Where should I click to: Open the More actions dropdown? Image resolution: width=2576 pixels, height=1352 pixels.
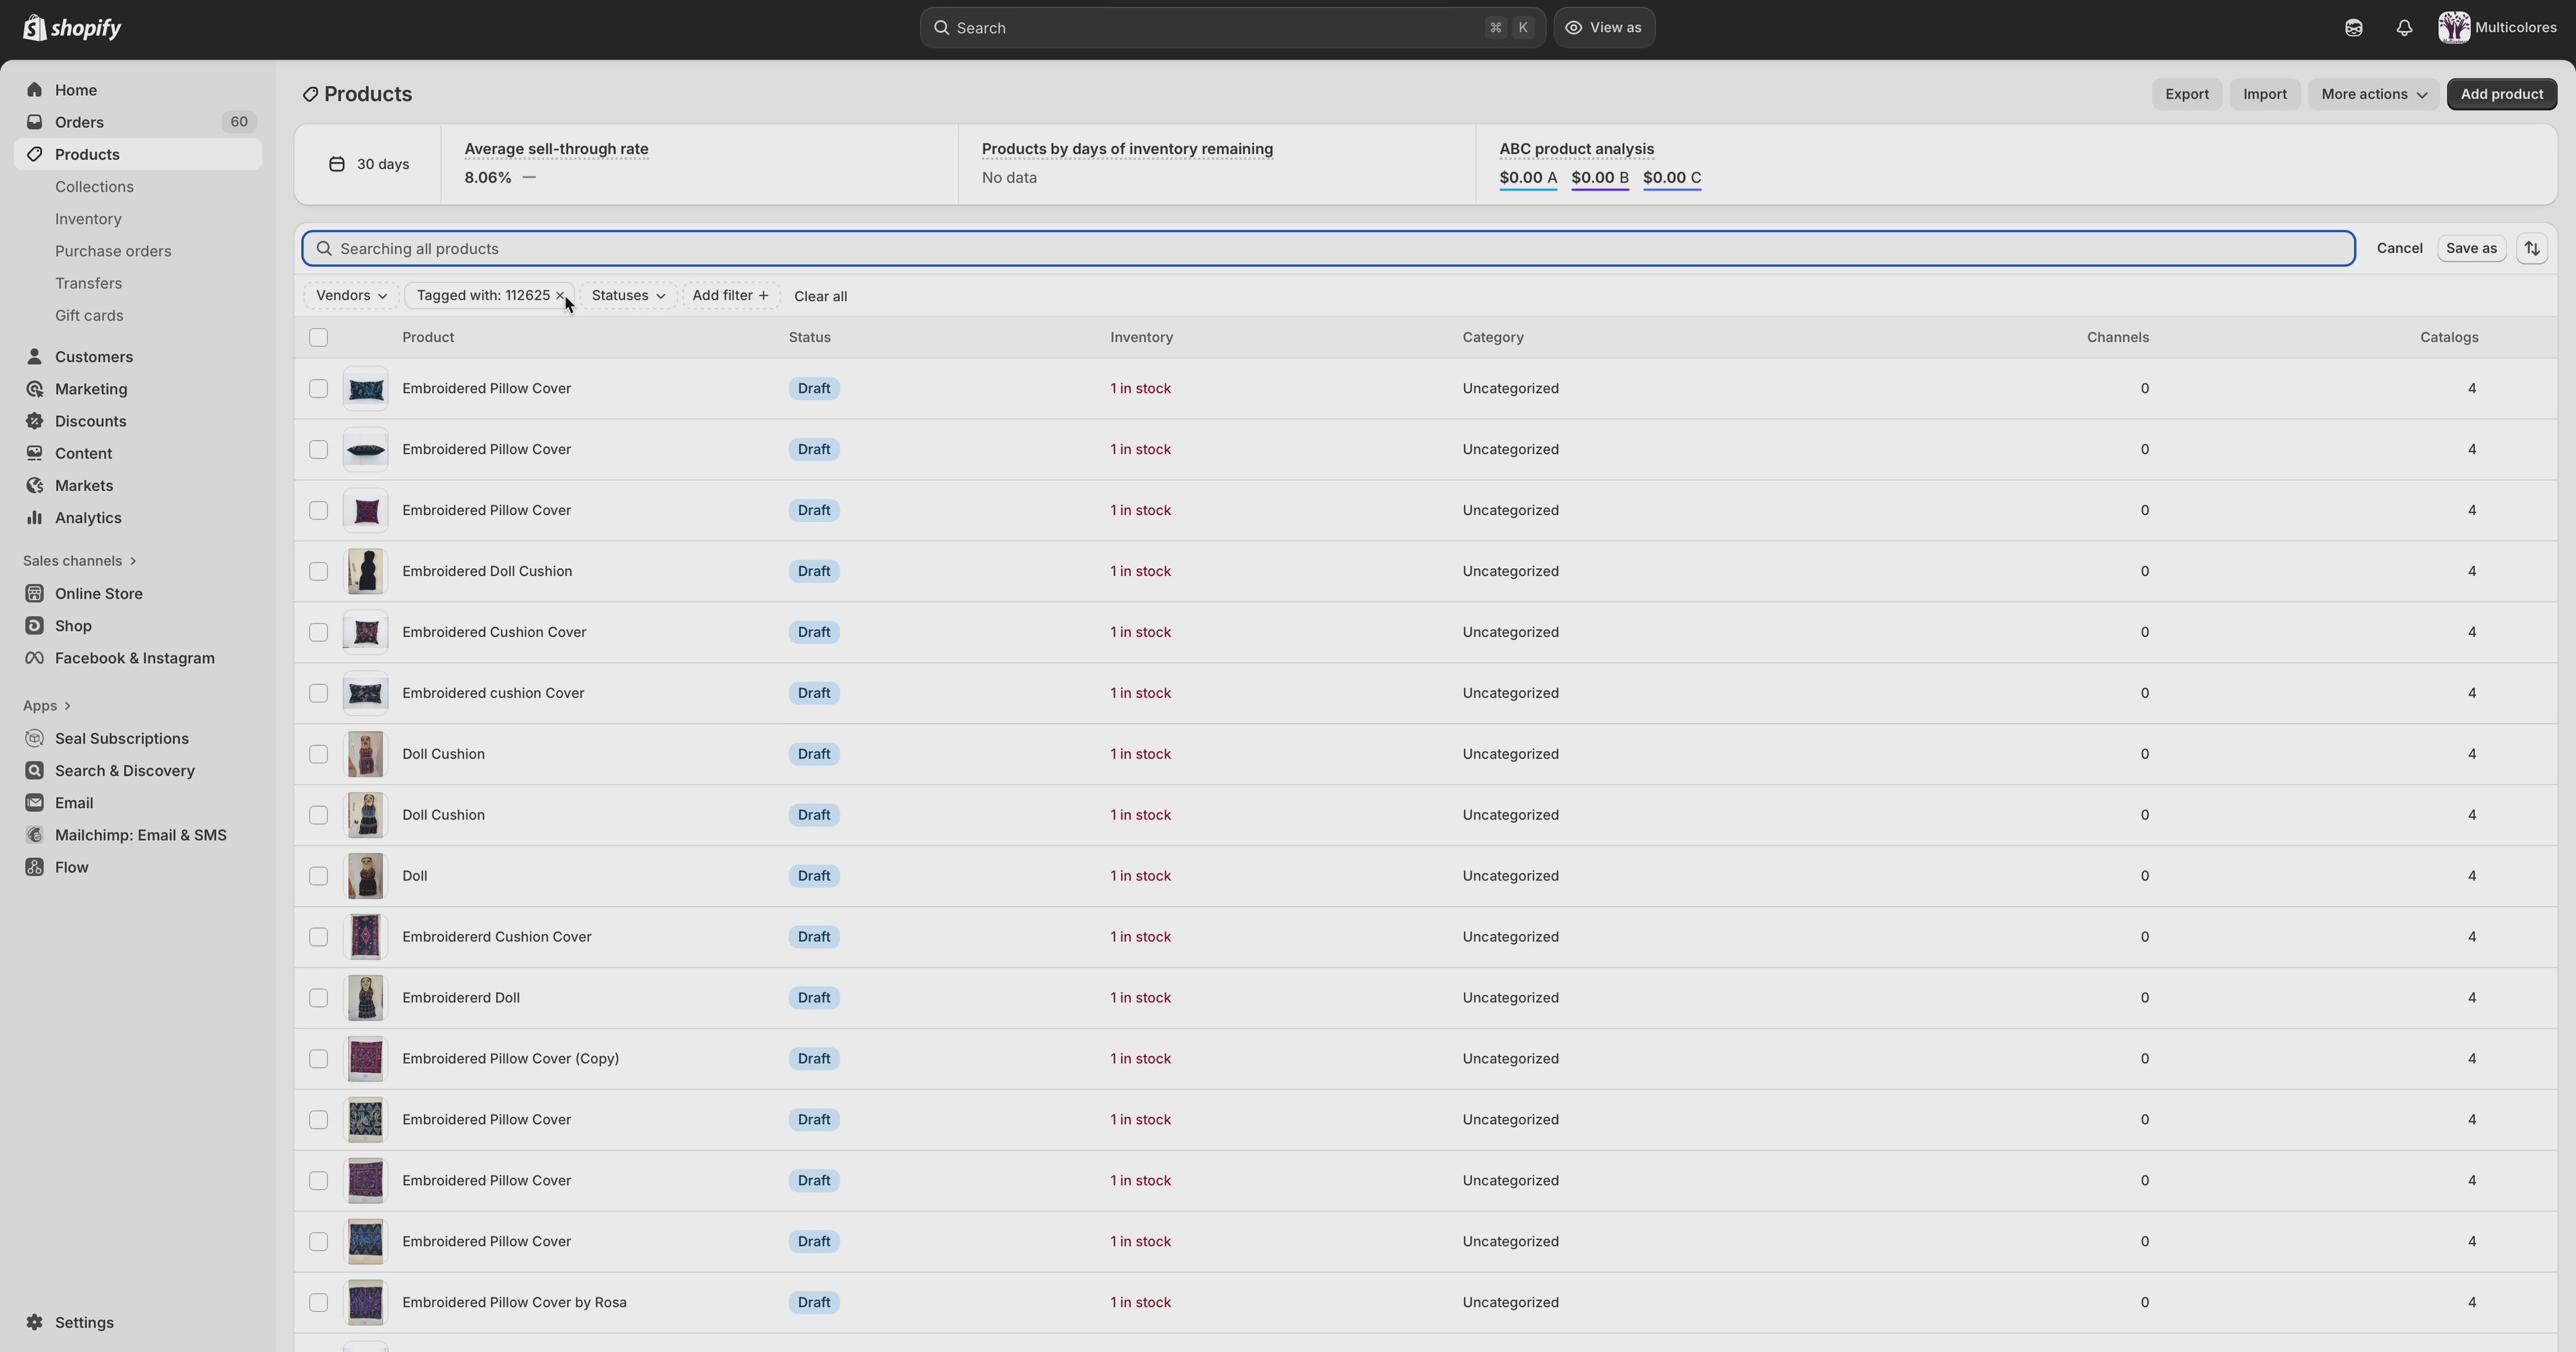2372,94
